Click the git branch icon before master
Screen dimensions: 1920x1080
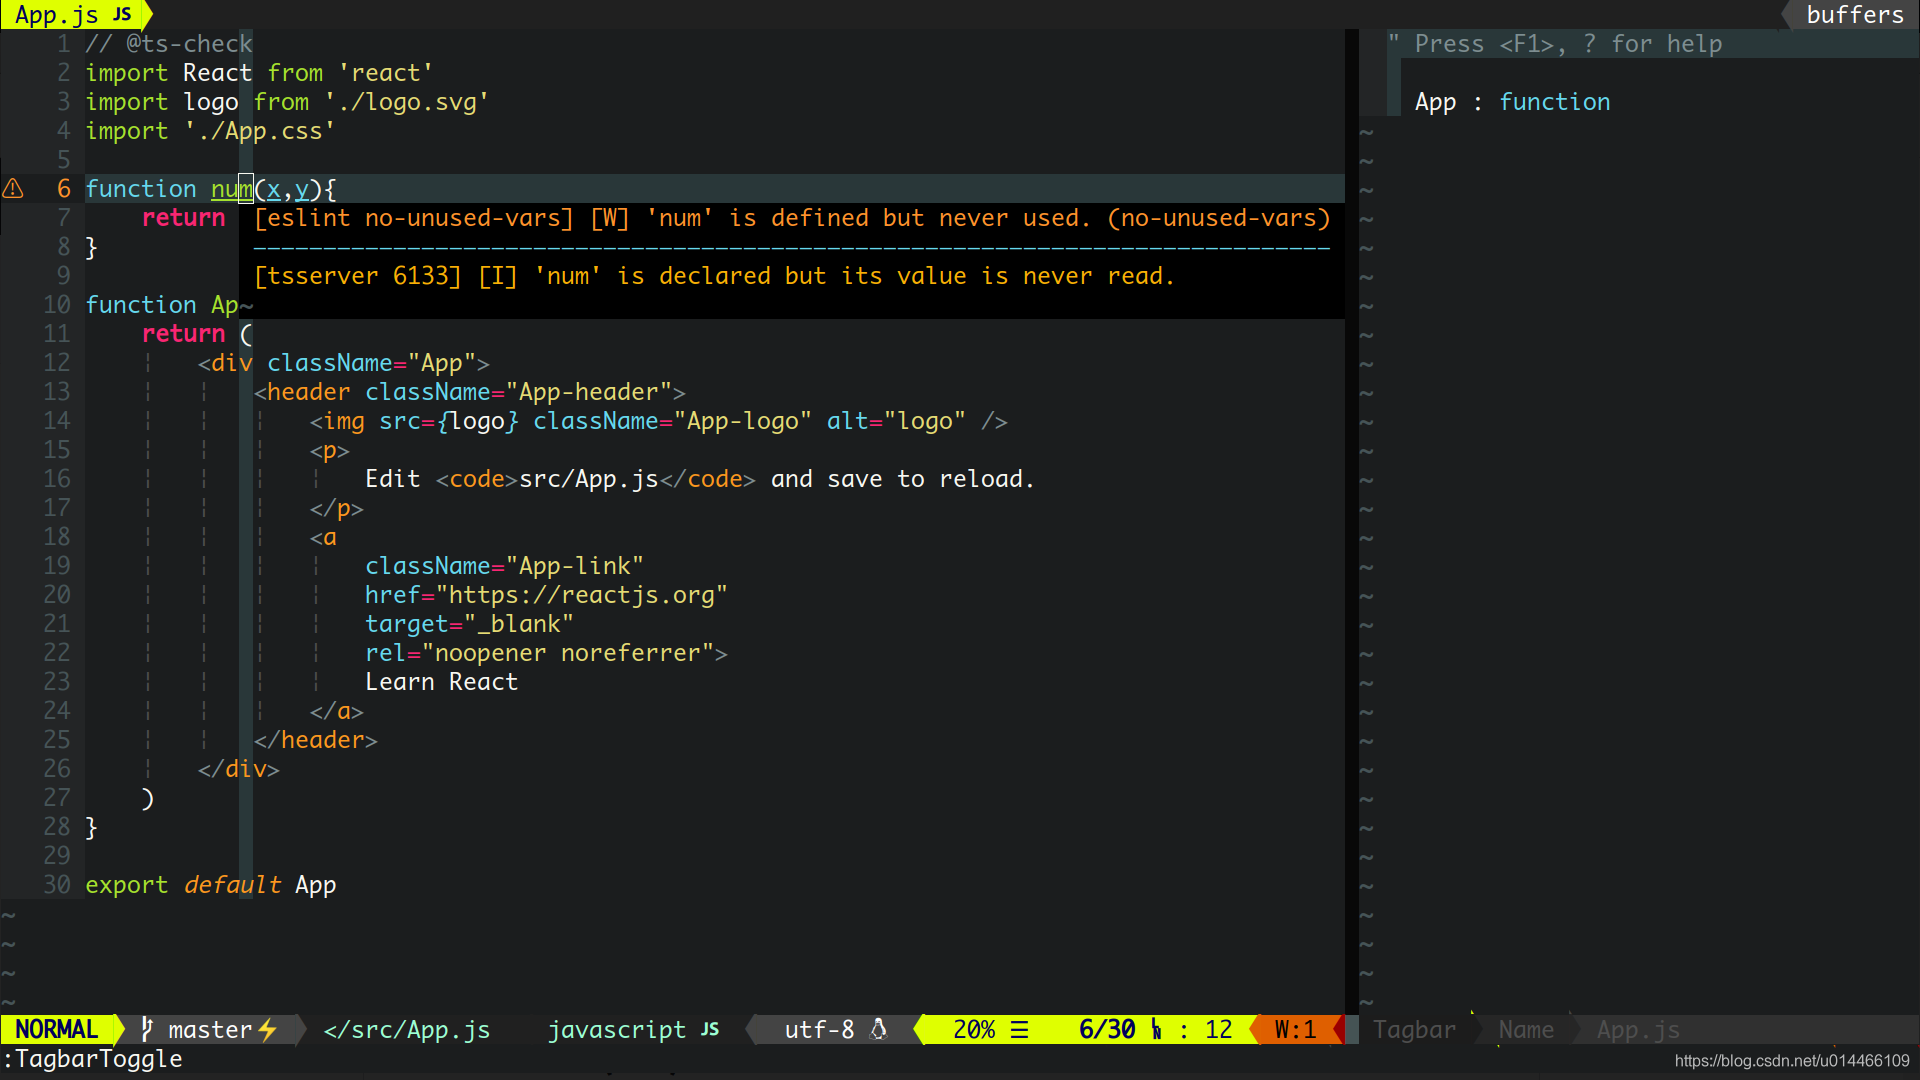coord(147,1029)
